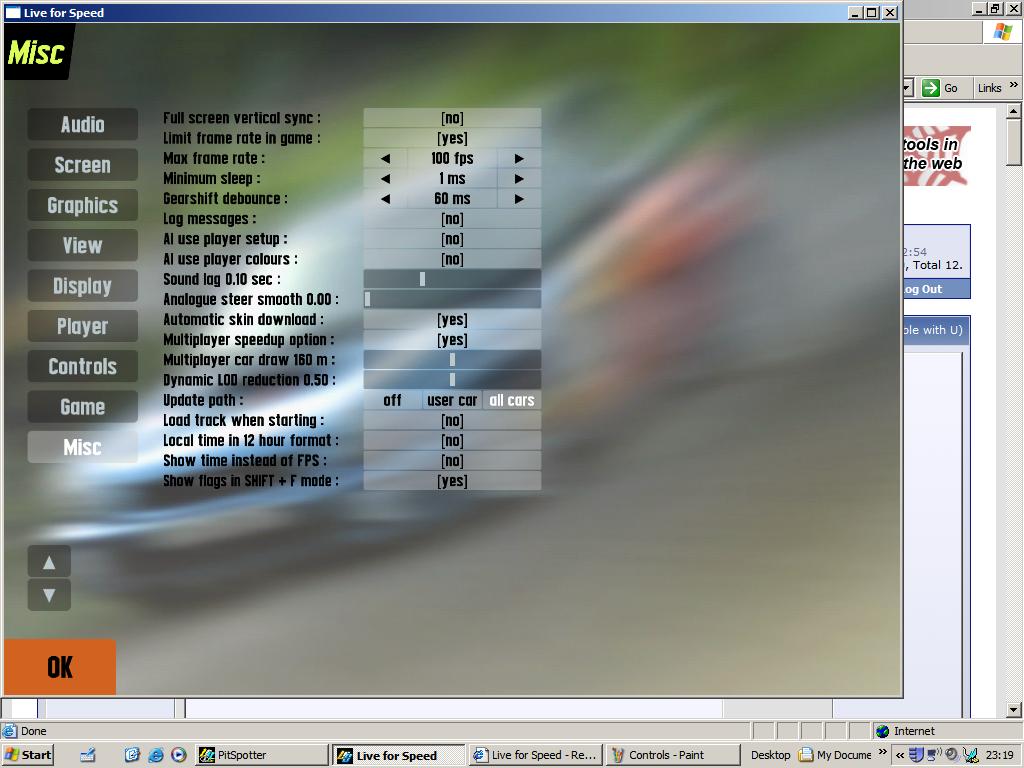The width and height of the screenshot is (1024, 768).
Task: Click the Log Out link in browser
Action: tap(923, 289)
